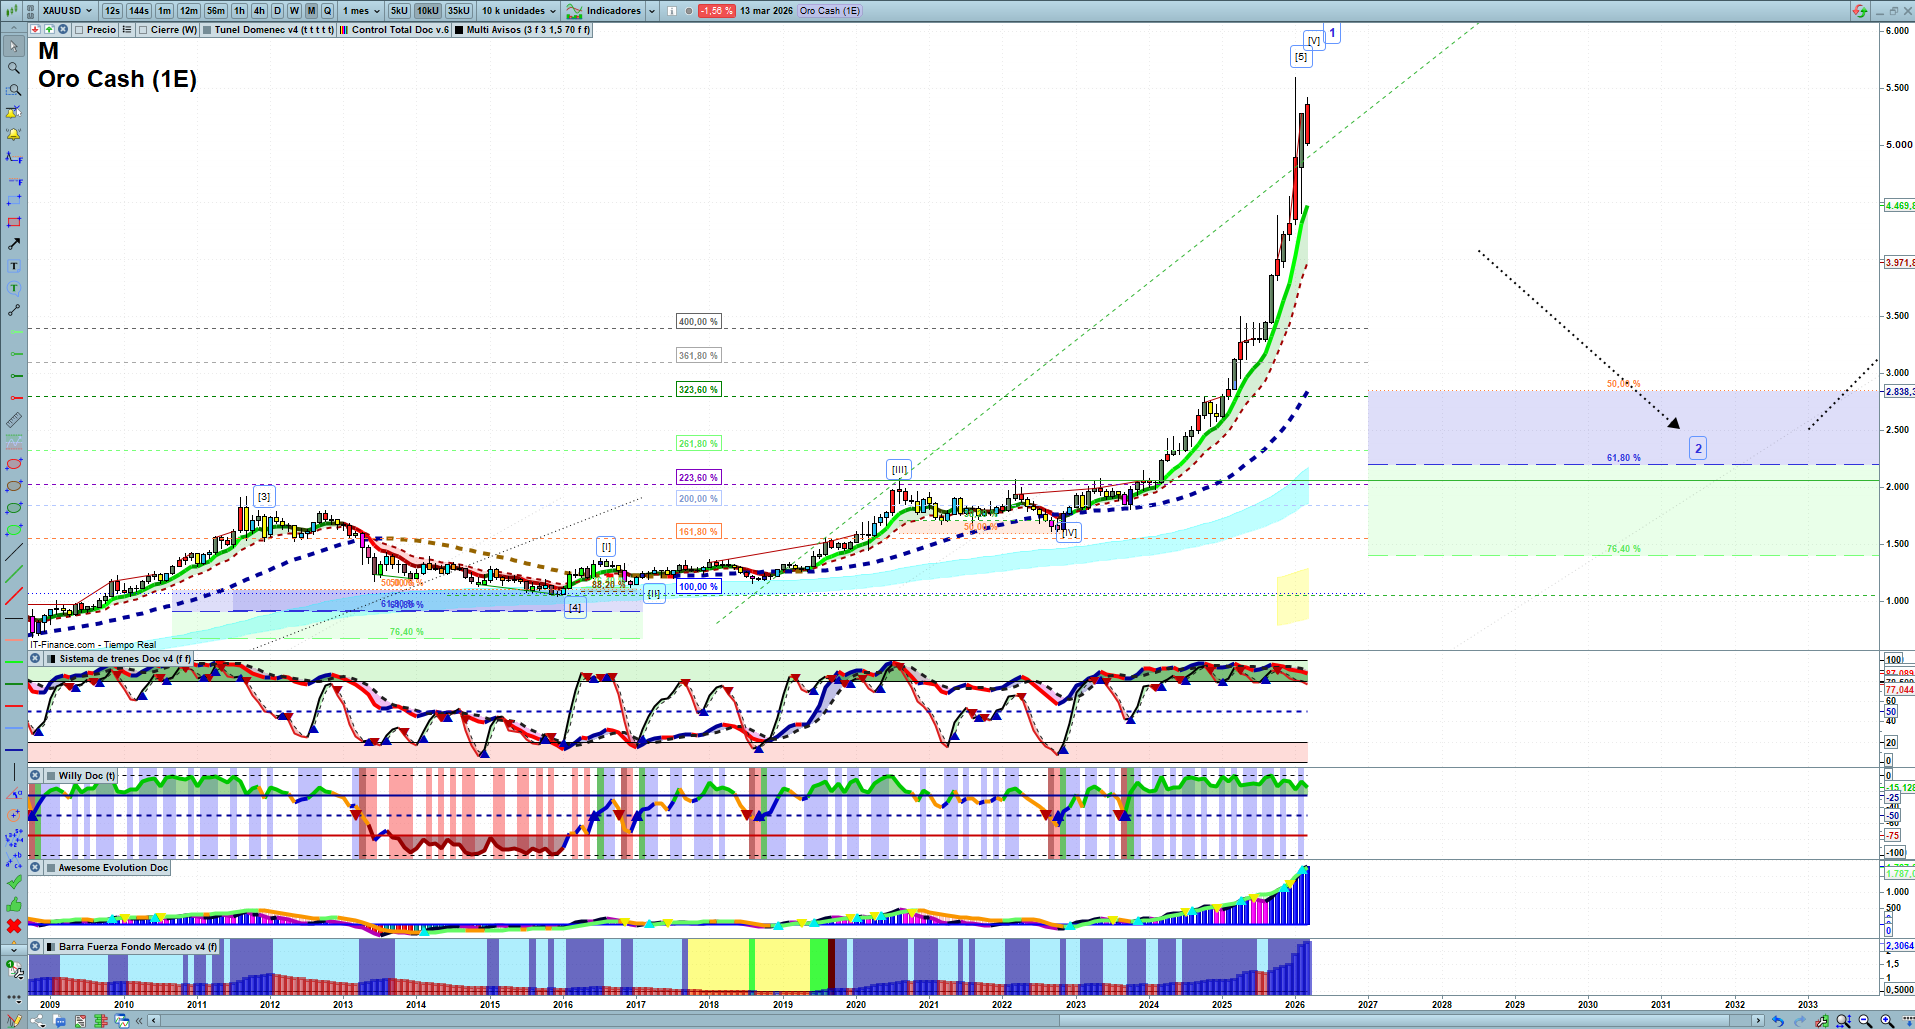
Task: Click the red X delete drawings icon
Action: click(x=14, y=926)
